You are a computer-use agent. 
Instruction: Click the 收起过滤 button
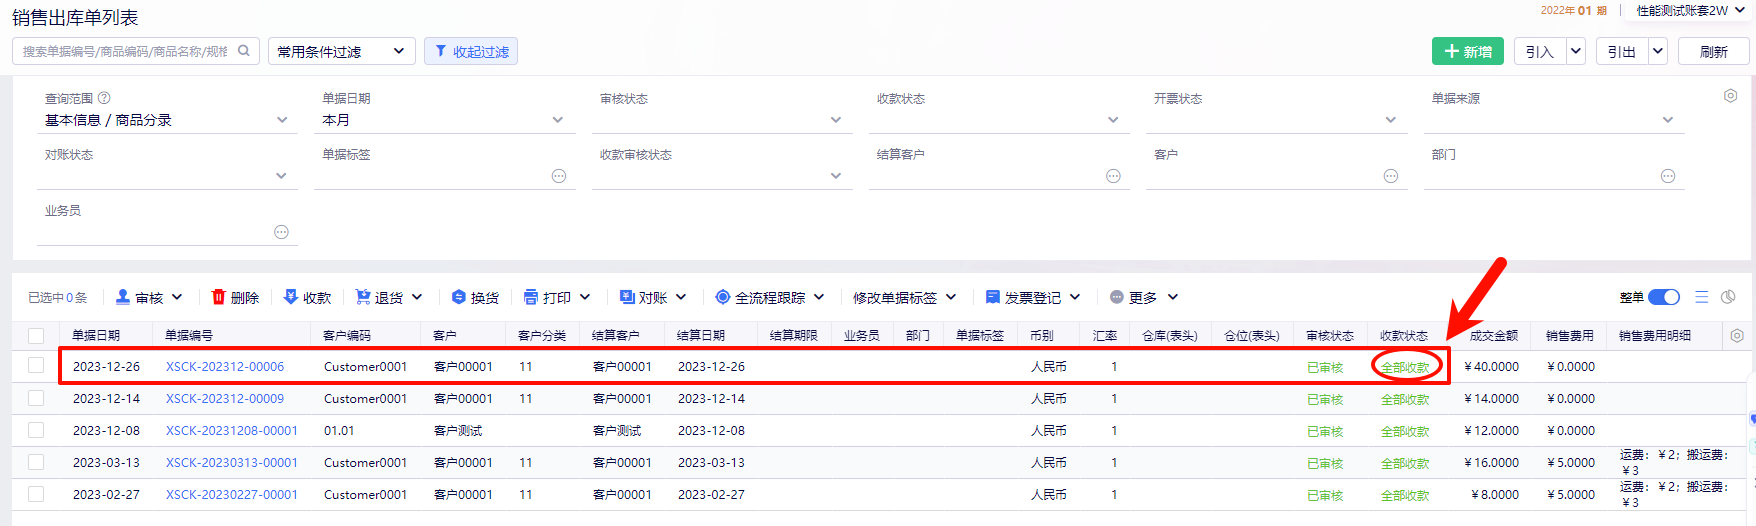pos(471,51)
